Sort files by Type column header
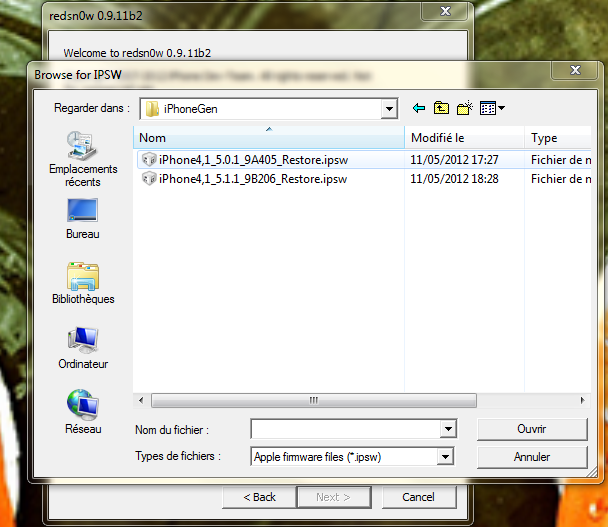The height and width of the screenshot is (527, 608). pos(558,138)
